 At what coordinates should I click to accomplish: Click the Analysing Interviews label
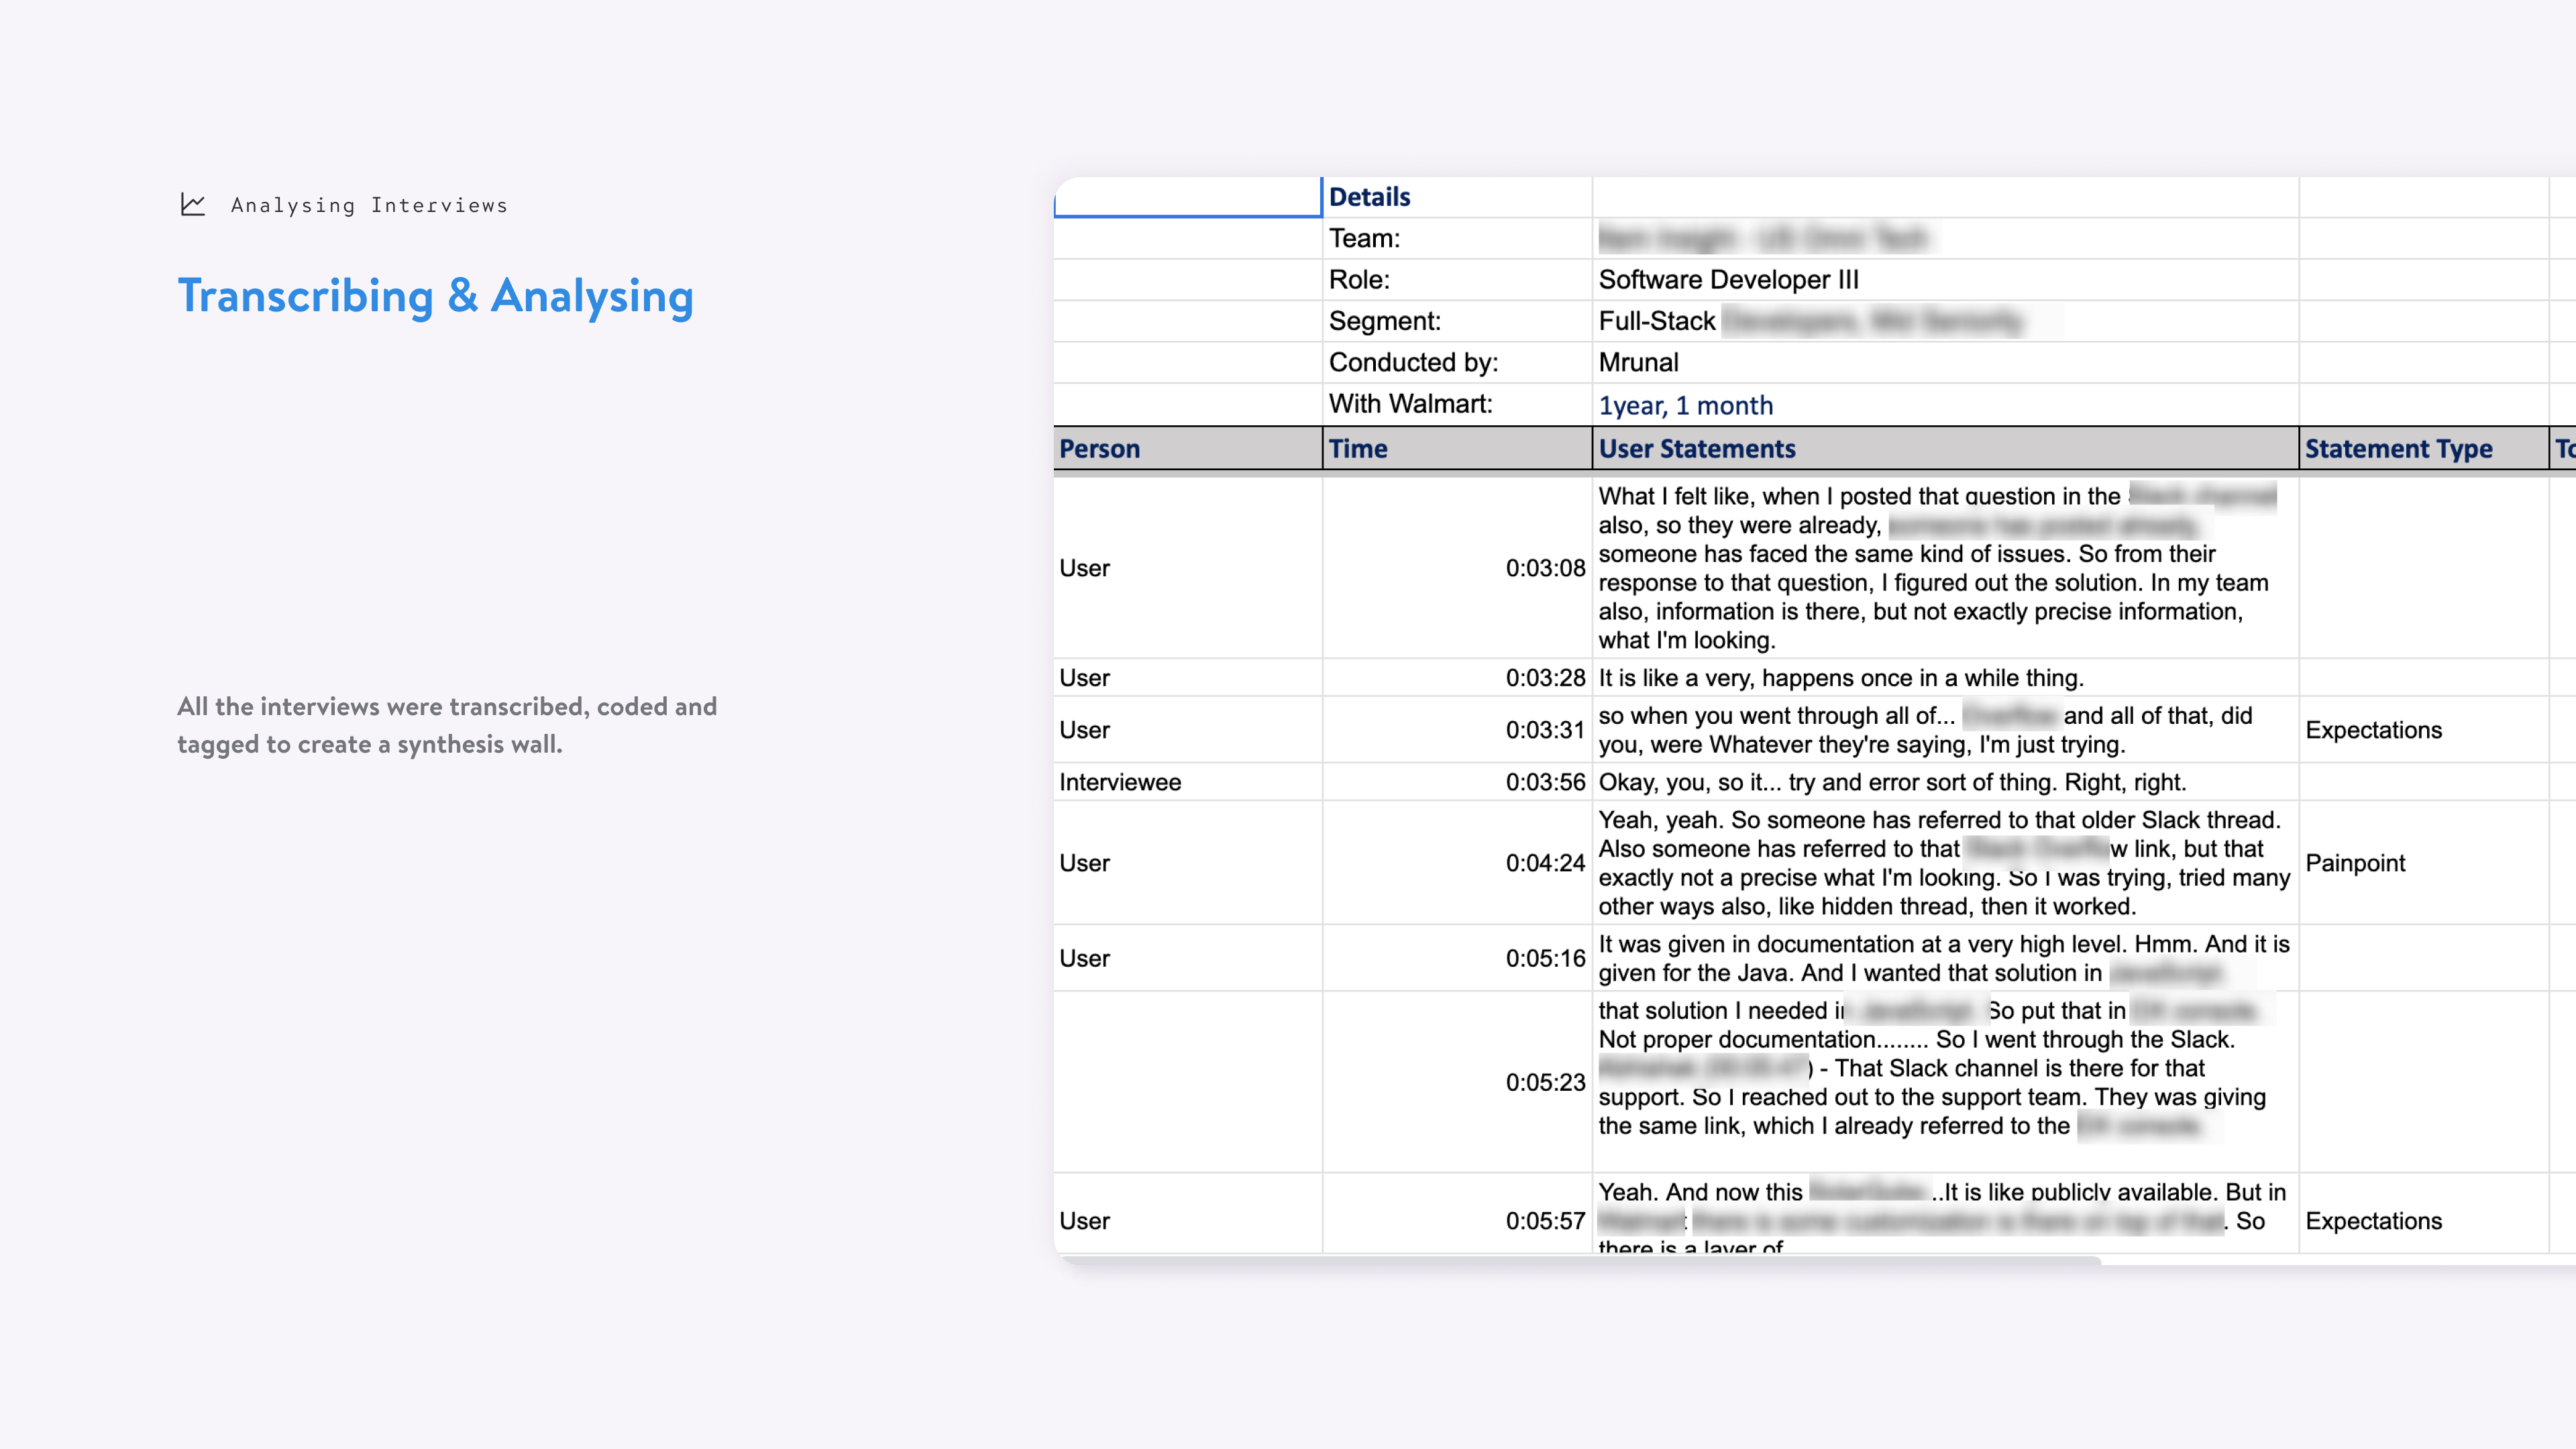tap(369, 205)
